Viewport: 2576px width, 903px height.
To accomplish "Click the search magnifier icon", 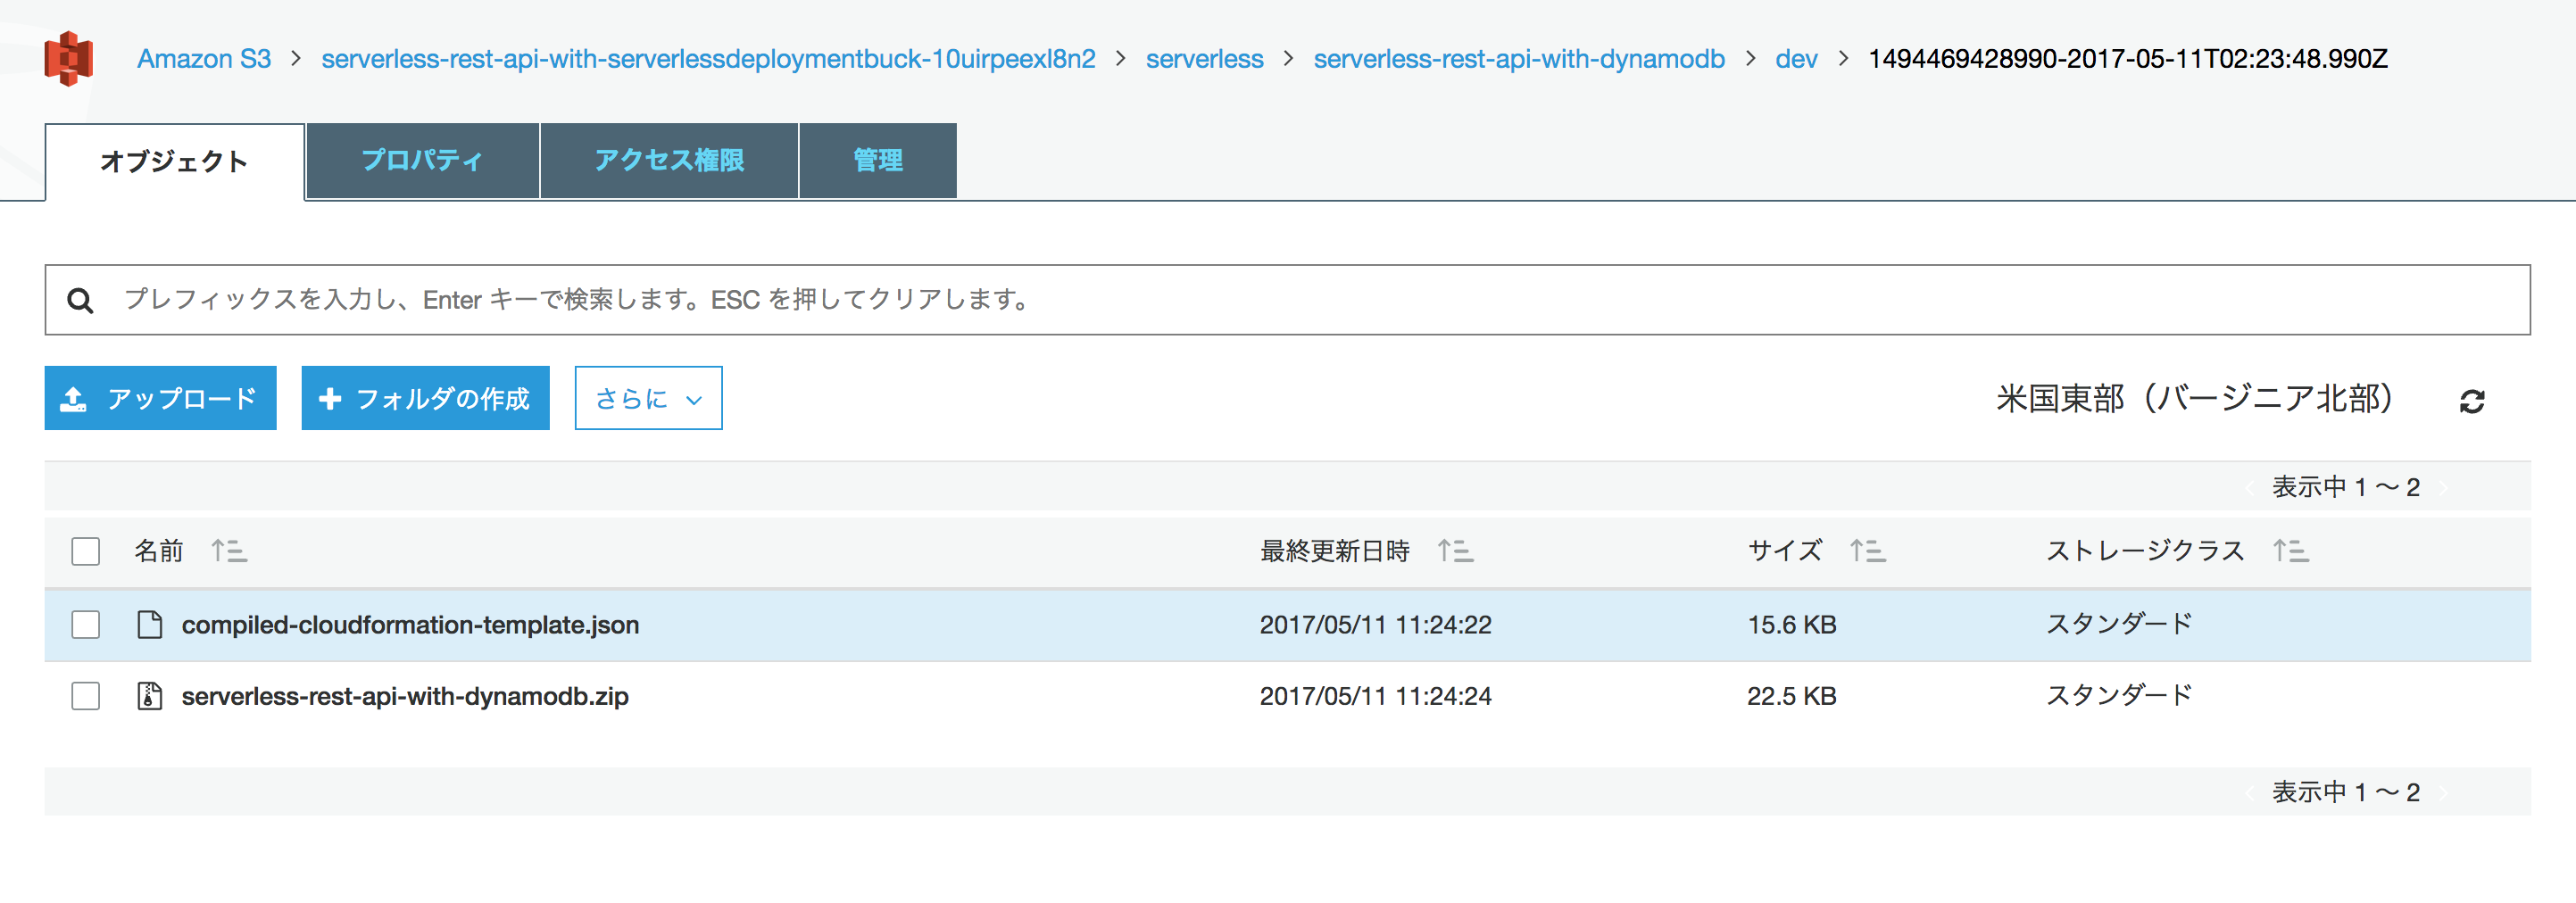I will coord(80,300).
